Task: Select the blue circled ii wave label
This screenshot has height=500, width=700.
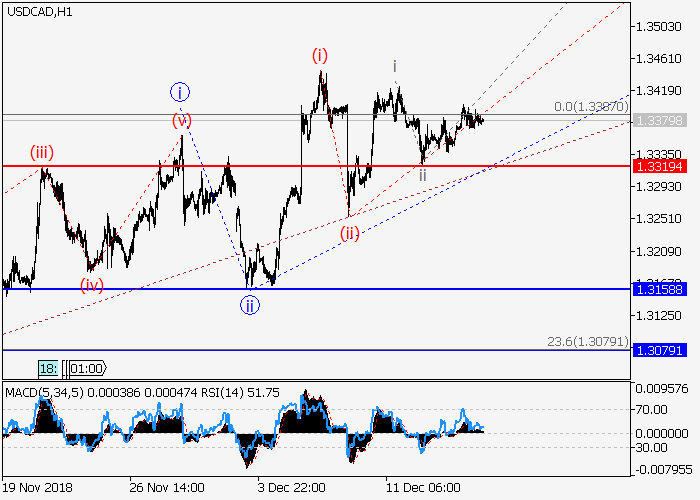Action: (x=249, y=305)
